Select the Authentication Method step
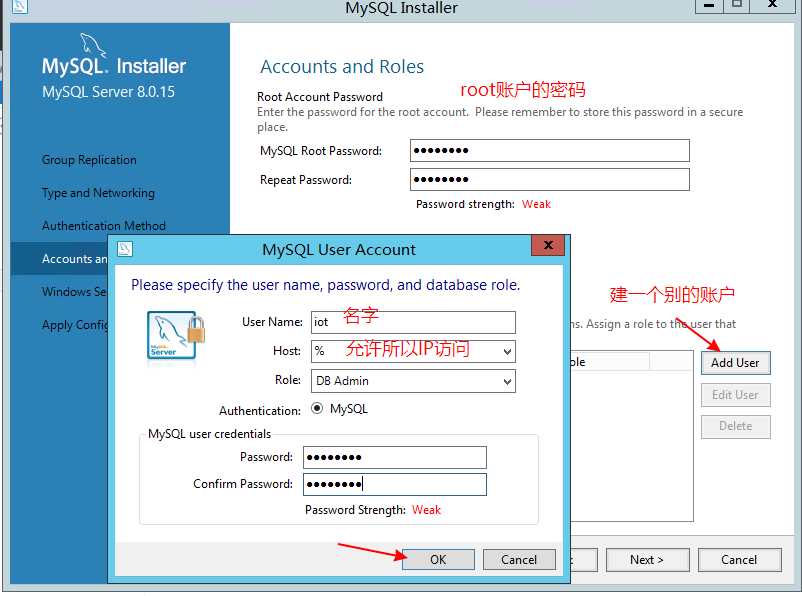This screenshot has height=596, width=802. [x=104, y=226]
